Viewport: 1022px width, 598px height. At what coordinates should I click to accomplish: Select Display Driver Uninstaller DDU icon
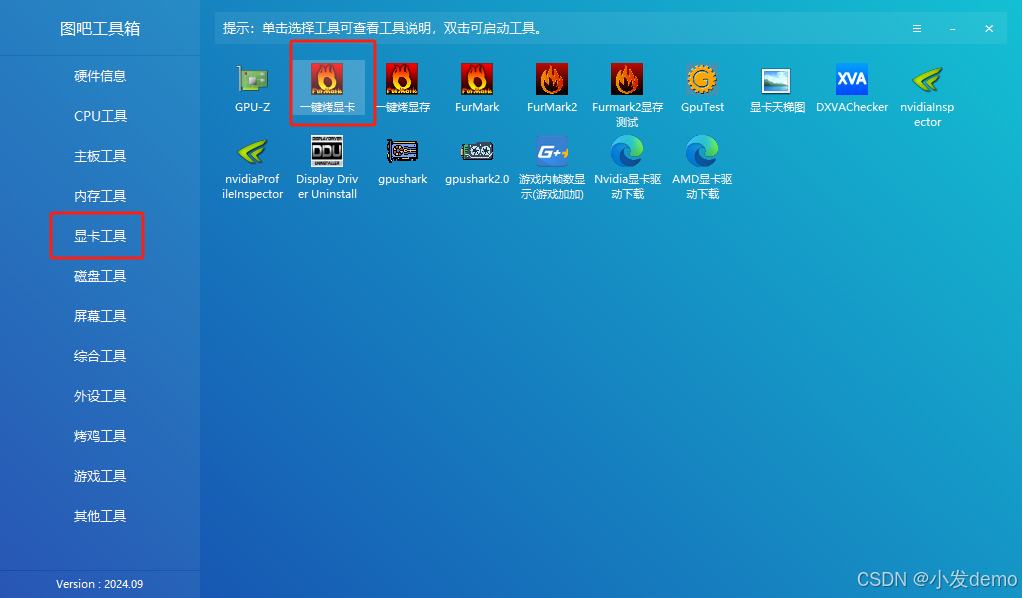click(x=327, y=151)
